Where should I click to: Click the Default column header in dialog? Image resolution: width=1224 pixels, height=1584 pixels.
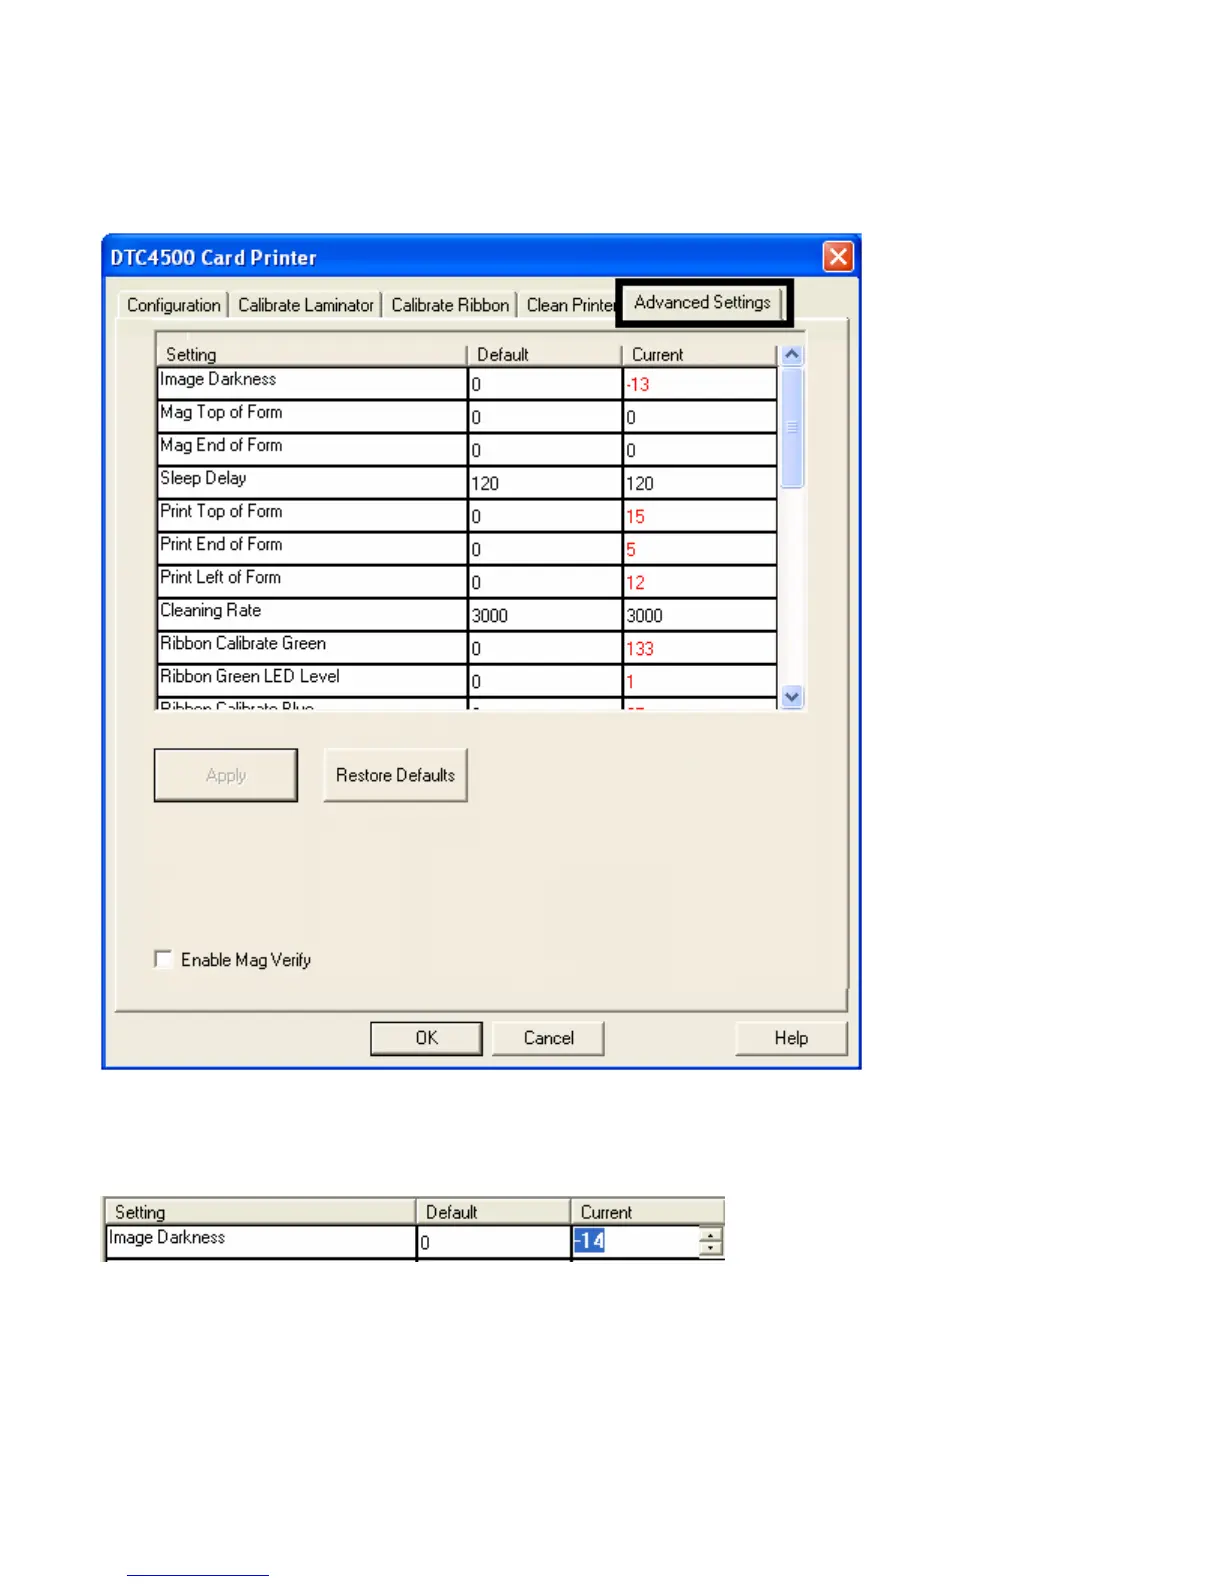tap(545, 354)
